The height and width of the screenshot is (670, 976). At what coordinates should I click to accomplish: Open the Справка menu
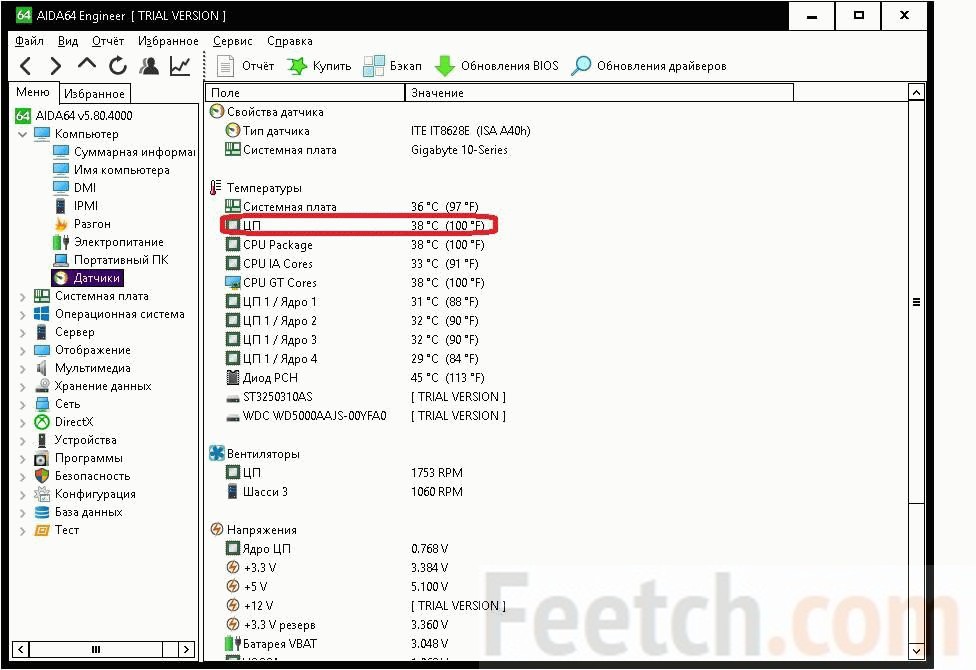pyautogui.click(x=289, y=41)
